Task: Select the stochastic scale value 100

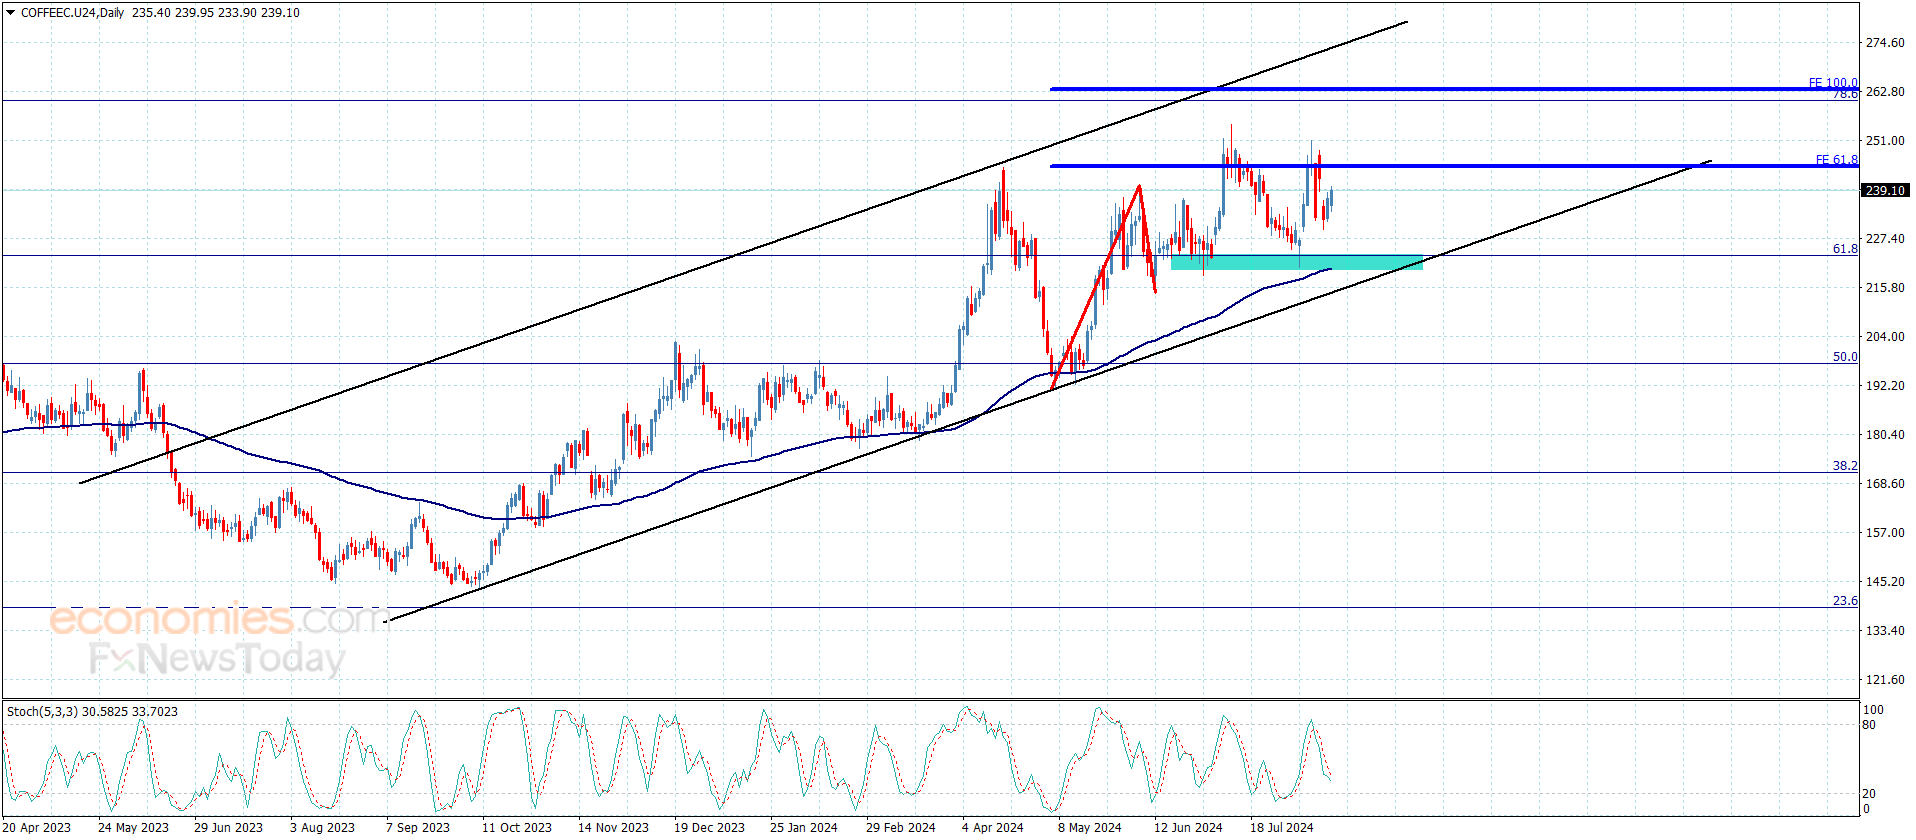Action: tap(1873, 710)
